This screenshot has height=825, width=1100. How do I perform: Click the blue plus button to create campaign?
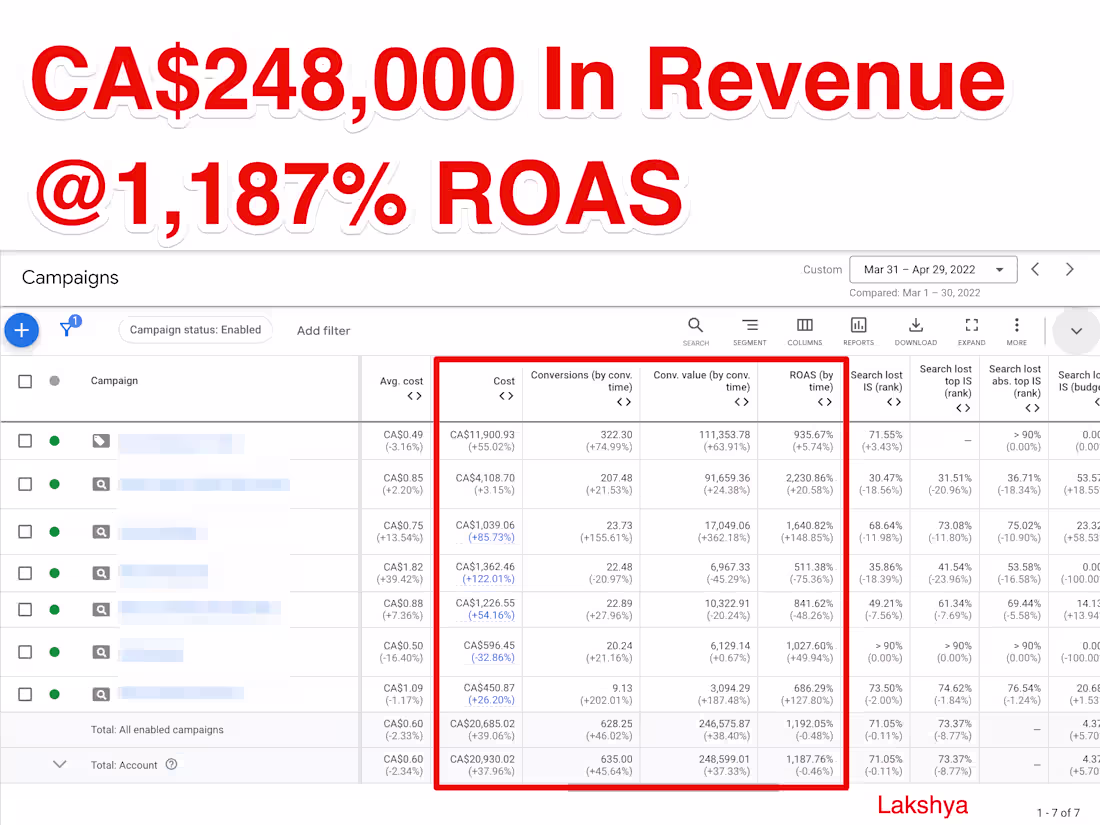tap(21, 329)
